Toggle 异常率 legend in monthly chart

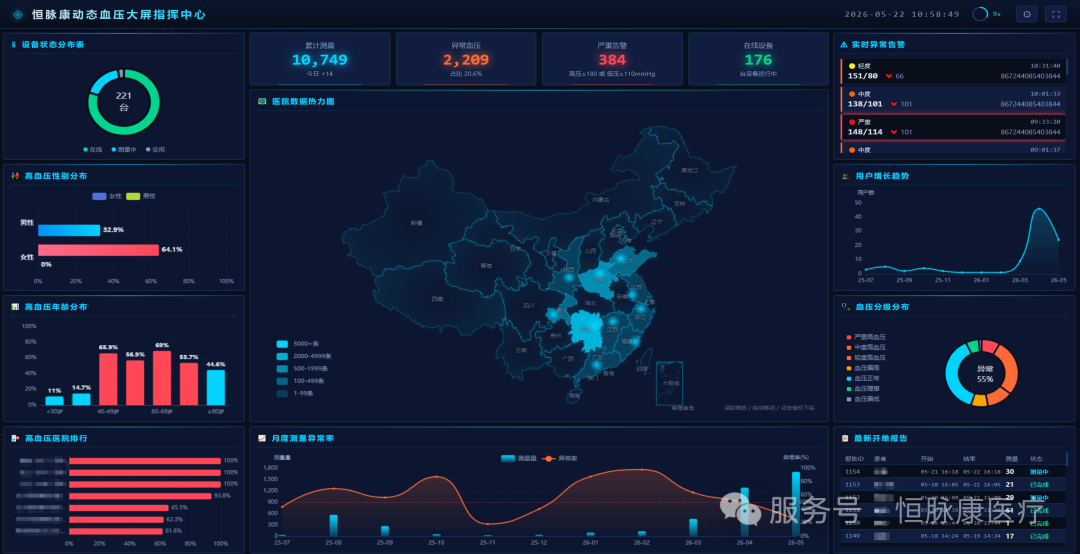pyautogui.click(x=559, y=458)
